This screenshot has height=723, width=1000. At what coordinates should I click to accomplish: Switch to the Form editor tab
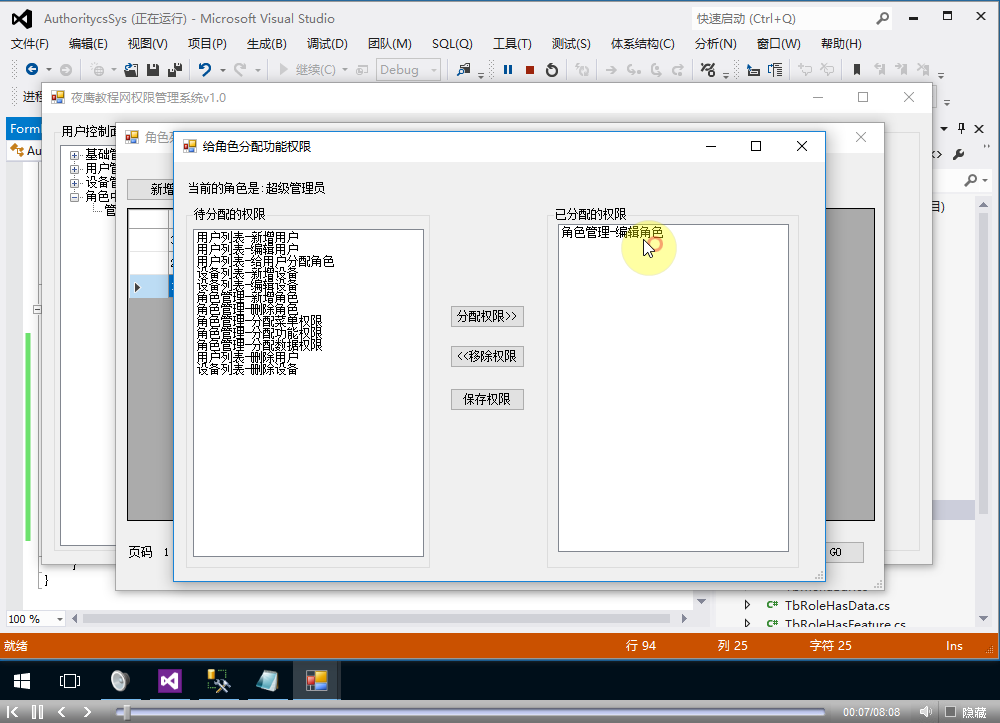[x=24, y=128]
